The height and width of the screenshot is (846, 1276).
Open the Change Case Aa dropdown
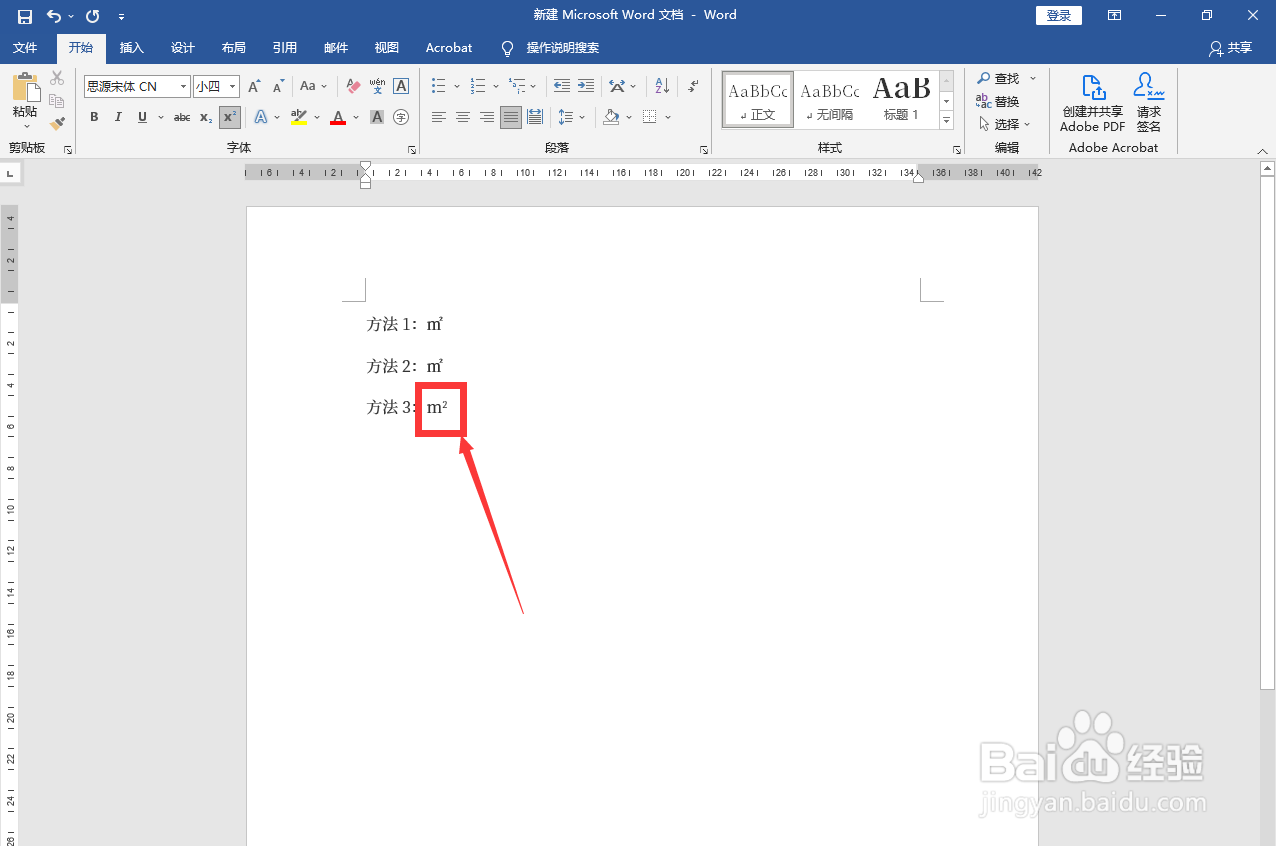(x=313, y=86)
